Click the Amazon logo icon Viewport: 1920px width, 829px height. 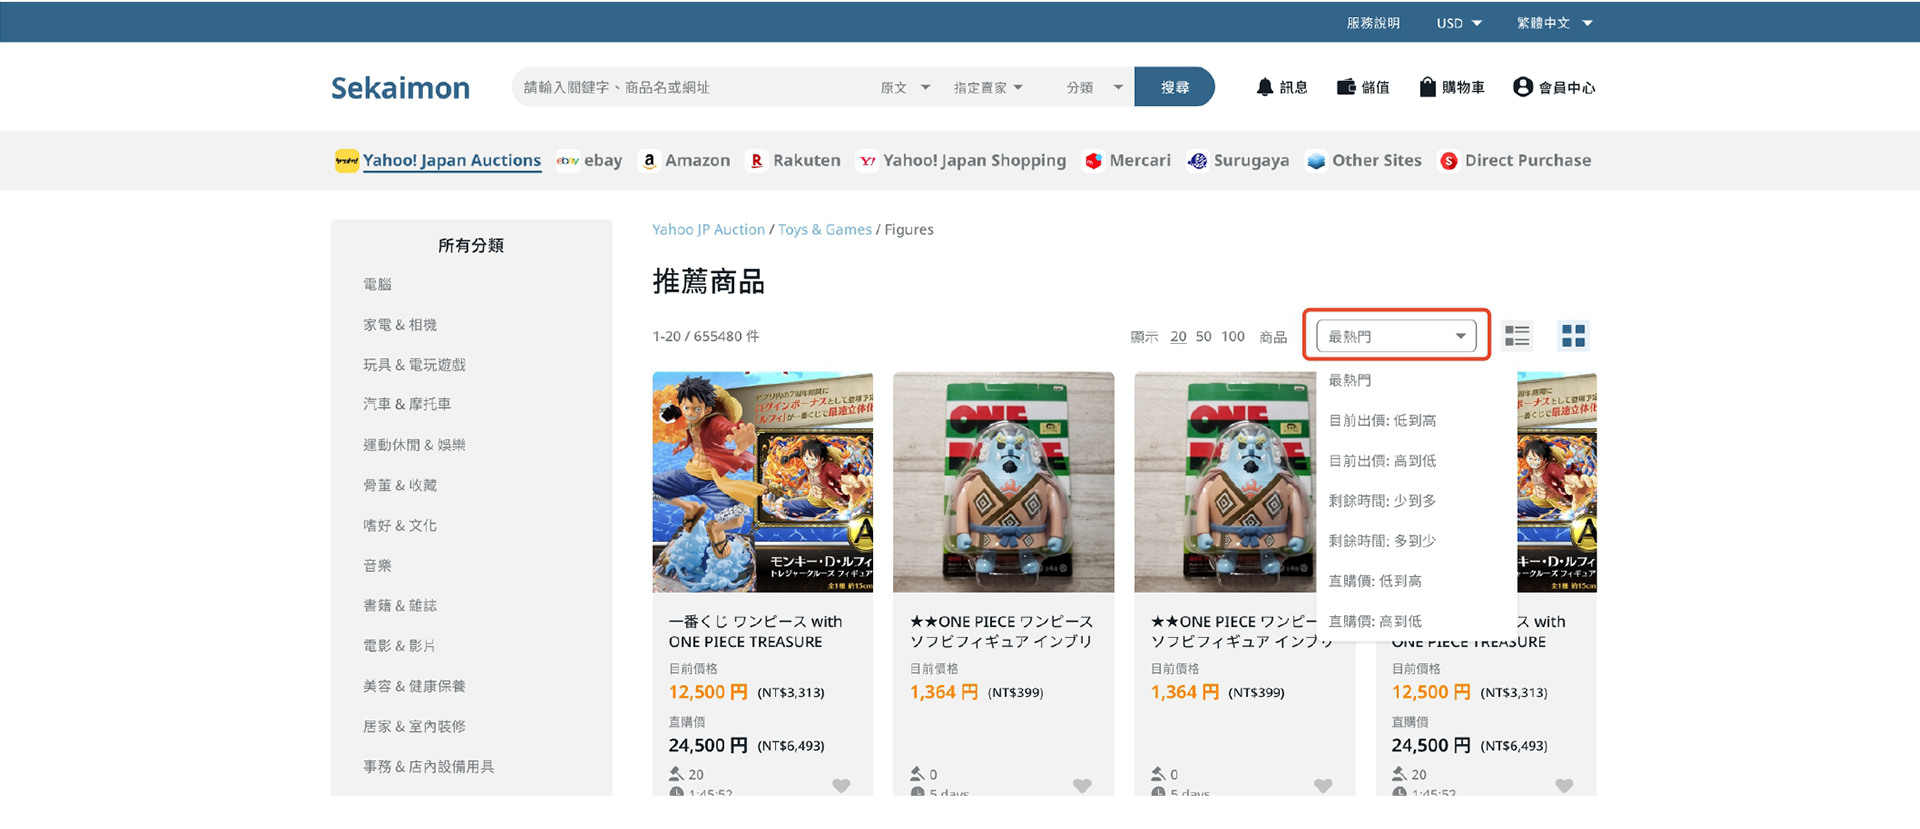click(x=649, y=160)
